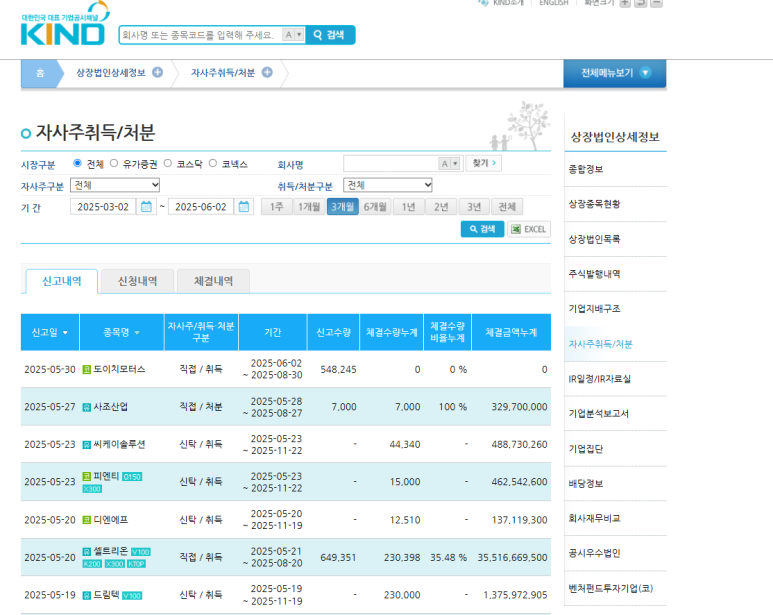
Task: Open the start date calendar picker
Action: pyautogui.click(x=146, y=206)
